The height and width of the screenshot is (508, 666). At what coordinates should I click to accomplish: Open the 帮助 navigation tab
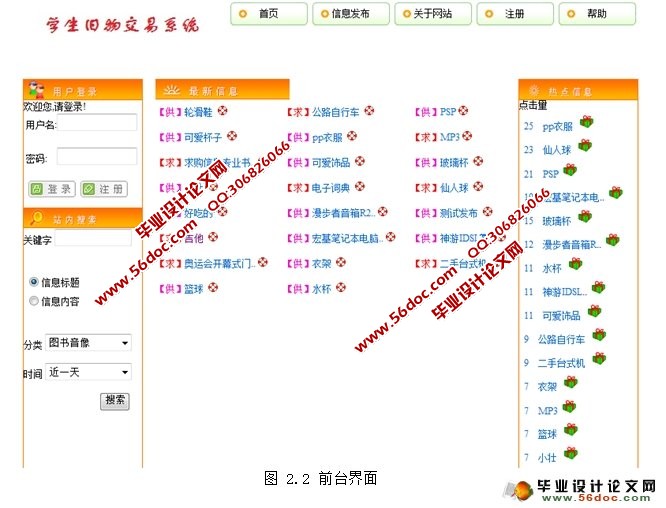597,14
